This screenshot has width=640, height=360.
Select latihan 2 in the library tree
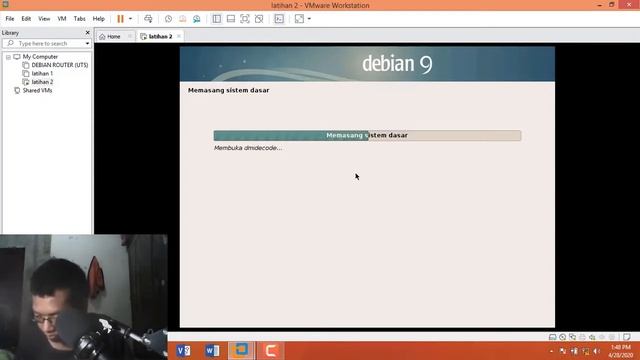click(x=42, y=82)
